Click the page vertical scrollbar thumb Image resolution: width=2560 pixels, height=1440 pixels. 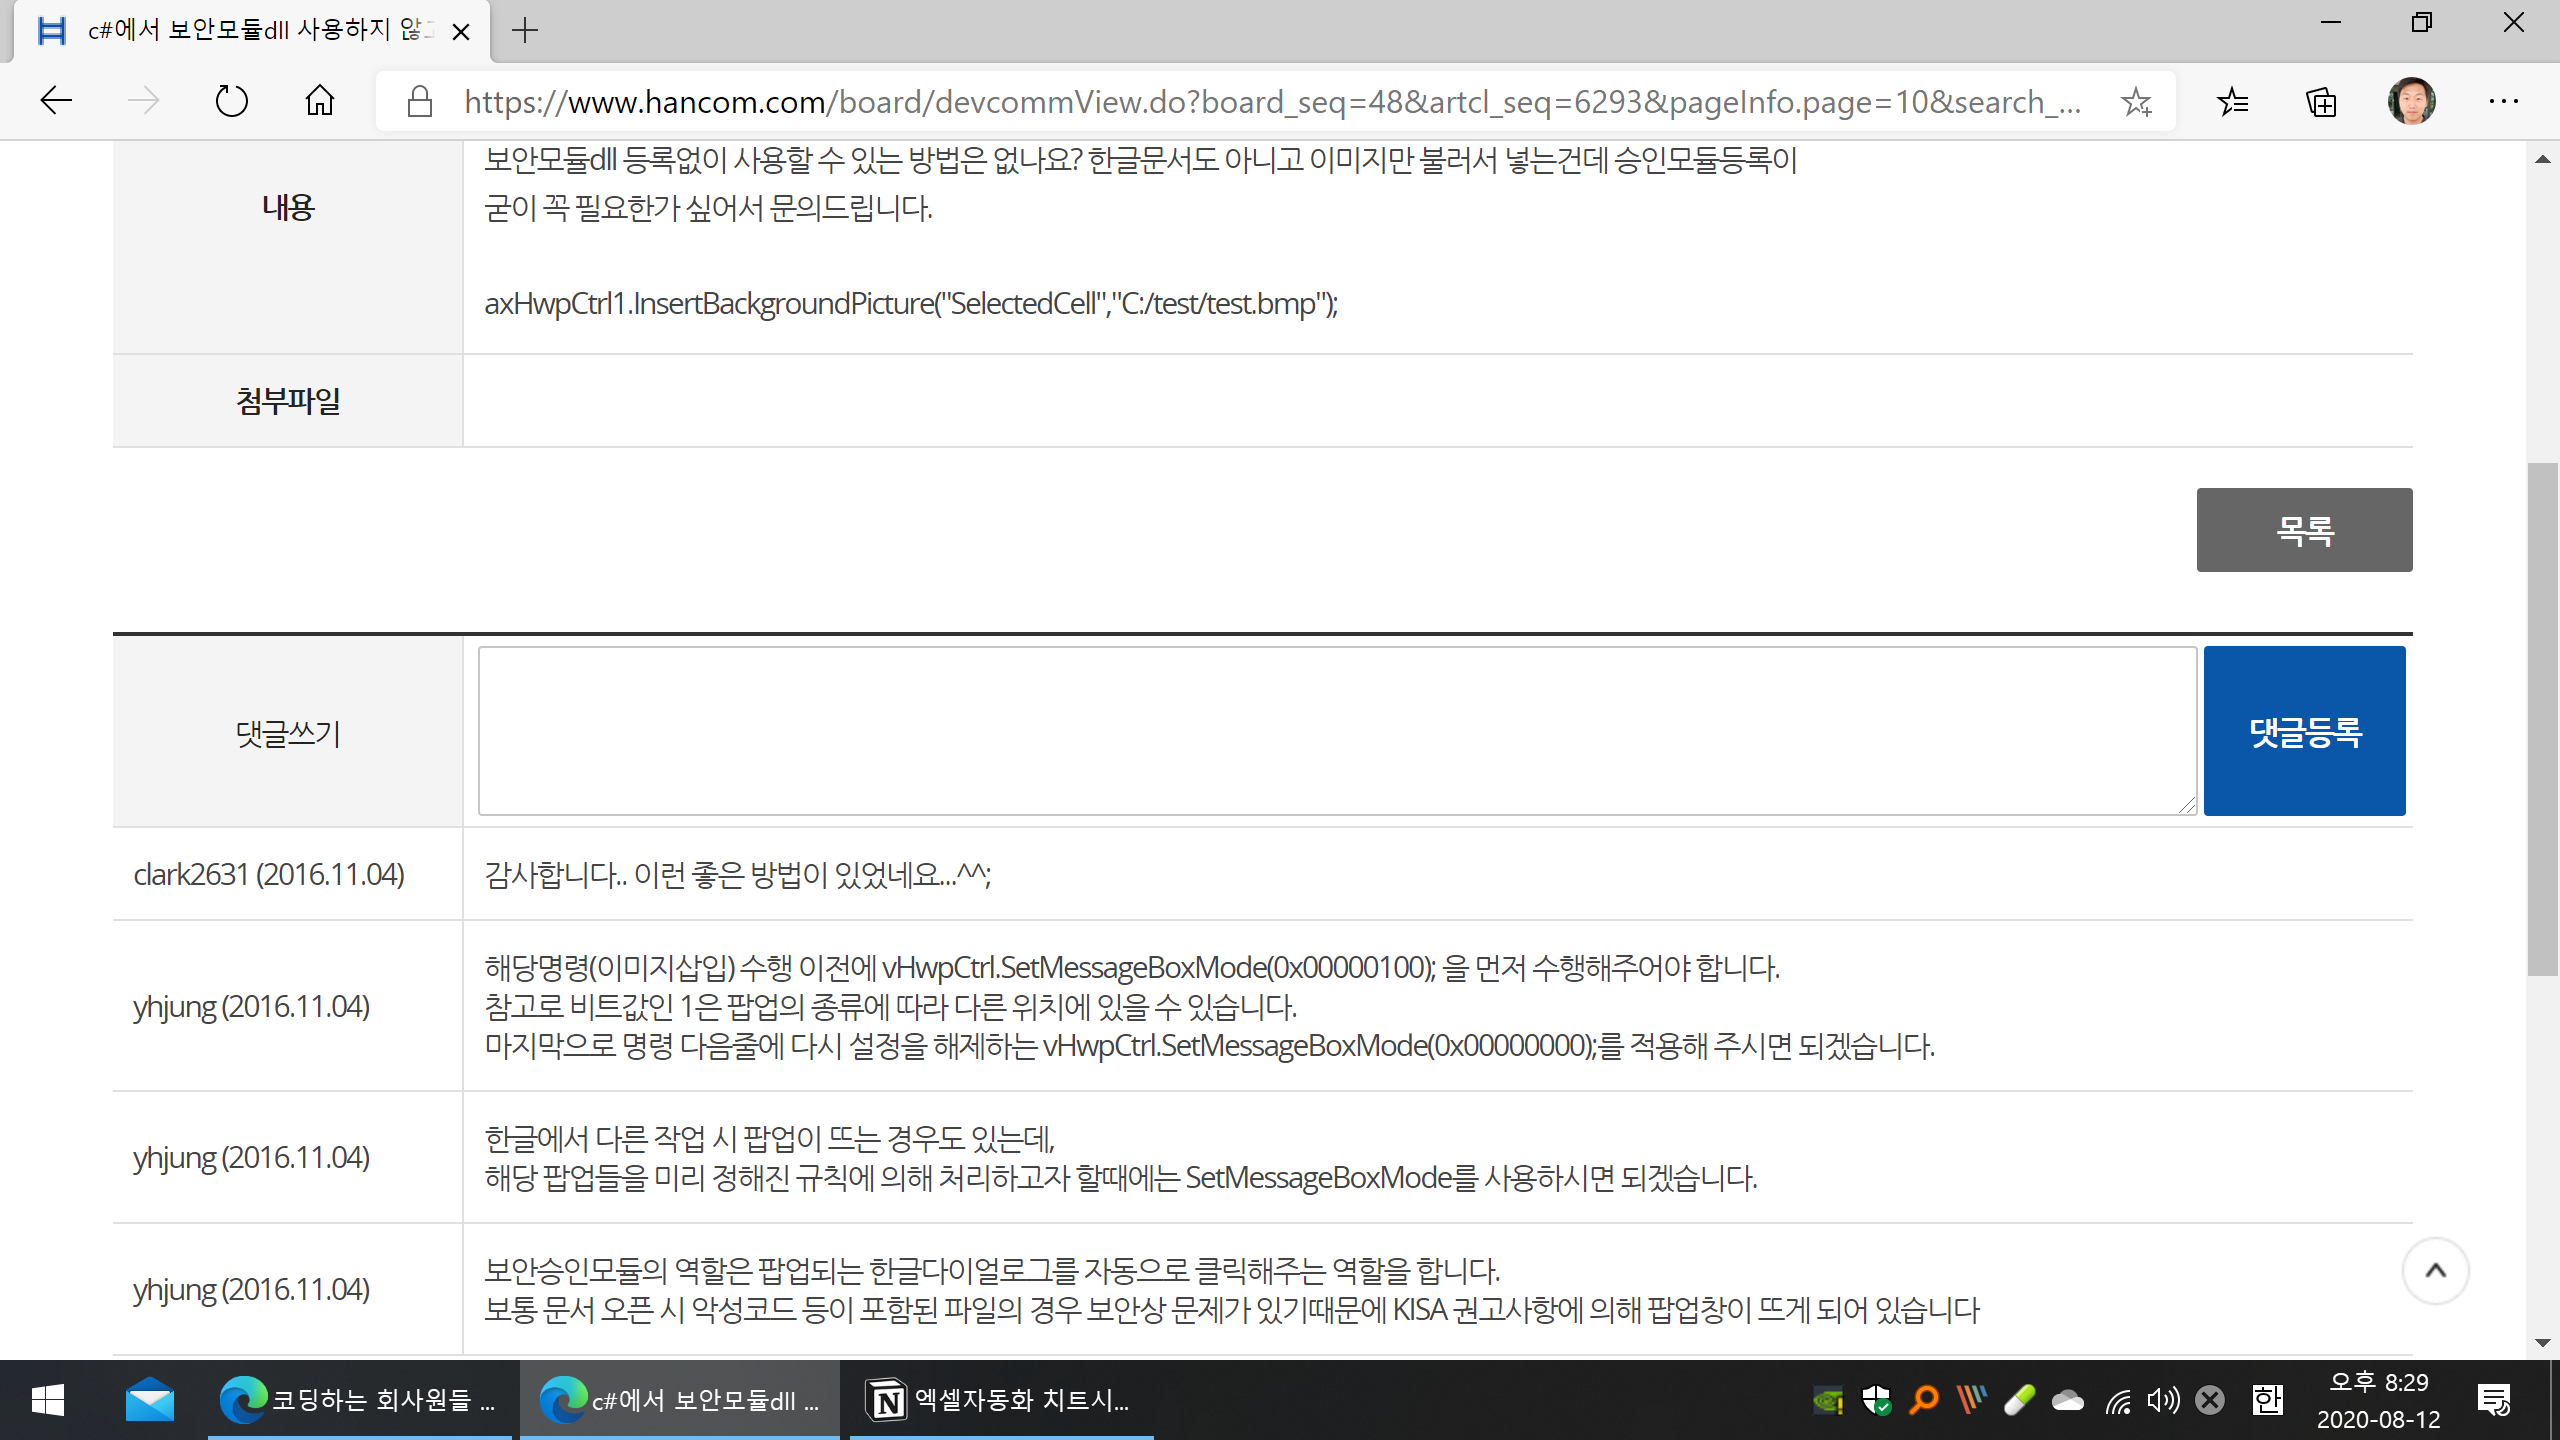(x=2542, y=720)
